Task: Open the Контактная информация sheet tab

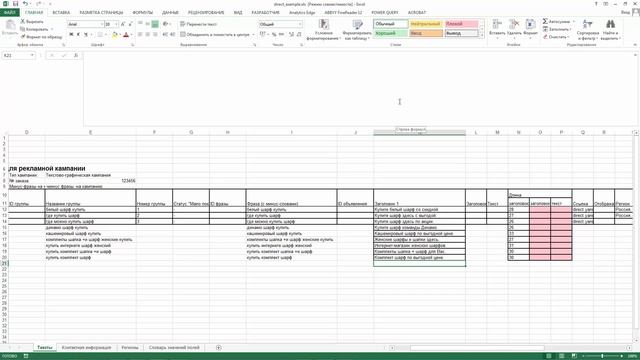Action: 86,347
